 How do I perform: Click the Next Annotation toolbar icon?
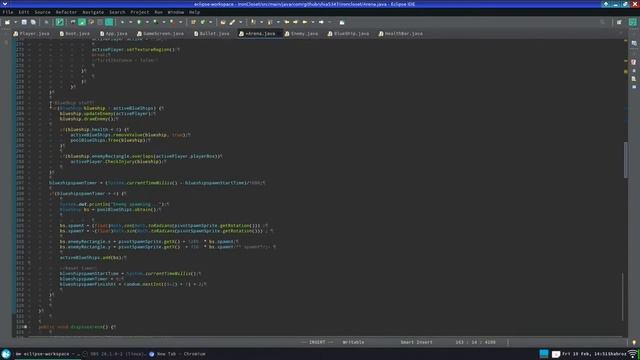(x=253, y=22)
